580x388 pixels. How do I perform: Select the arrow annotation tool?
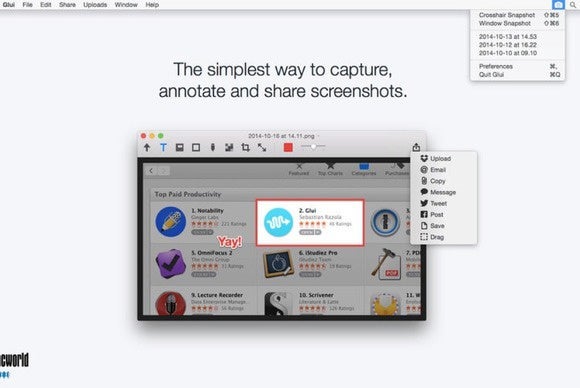tap(147, 147)
